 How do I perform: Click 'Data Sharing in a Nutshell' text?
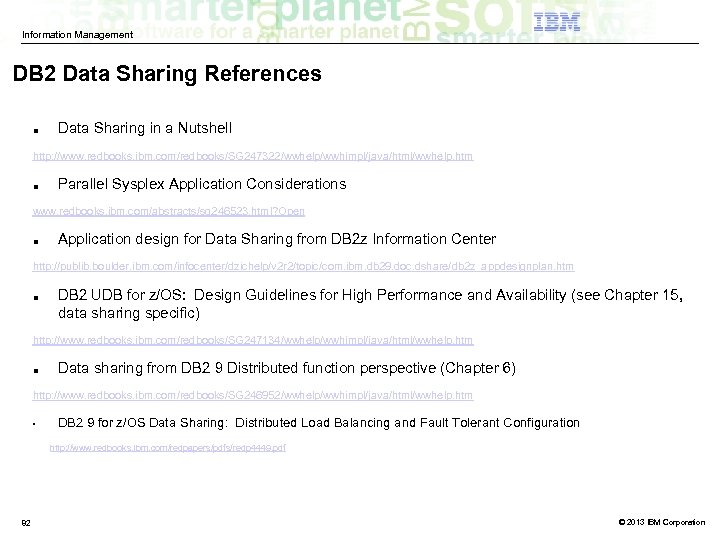145,128
